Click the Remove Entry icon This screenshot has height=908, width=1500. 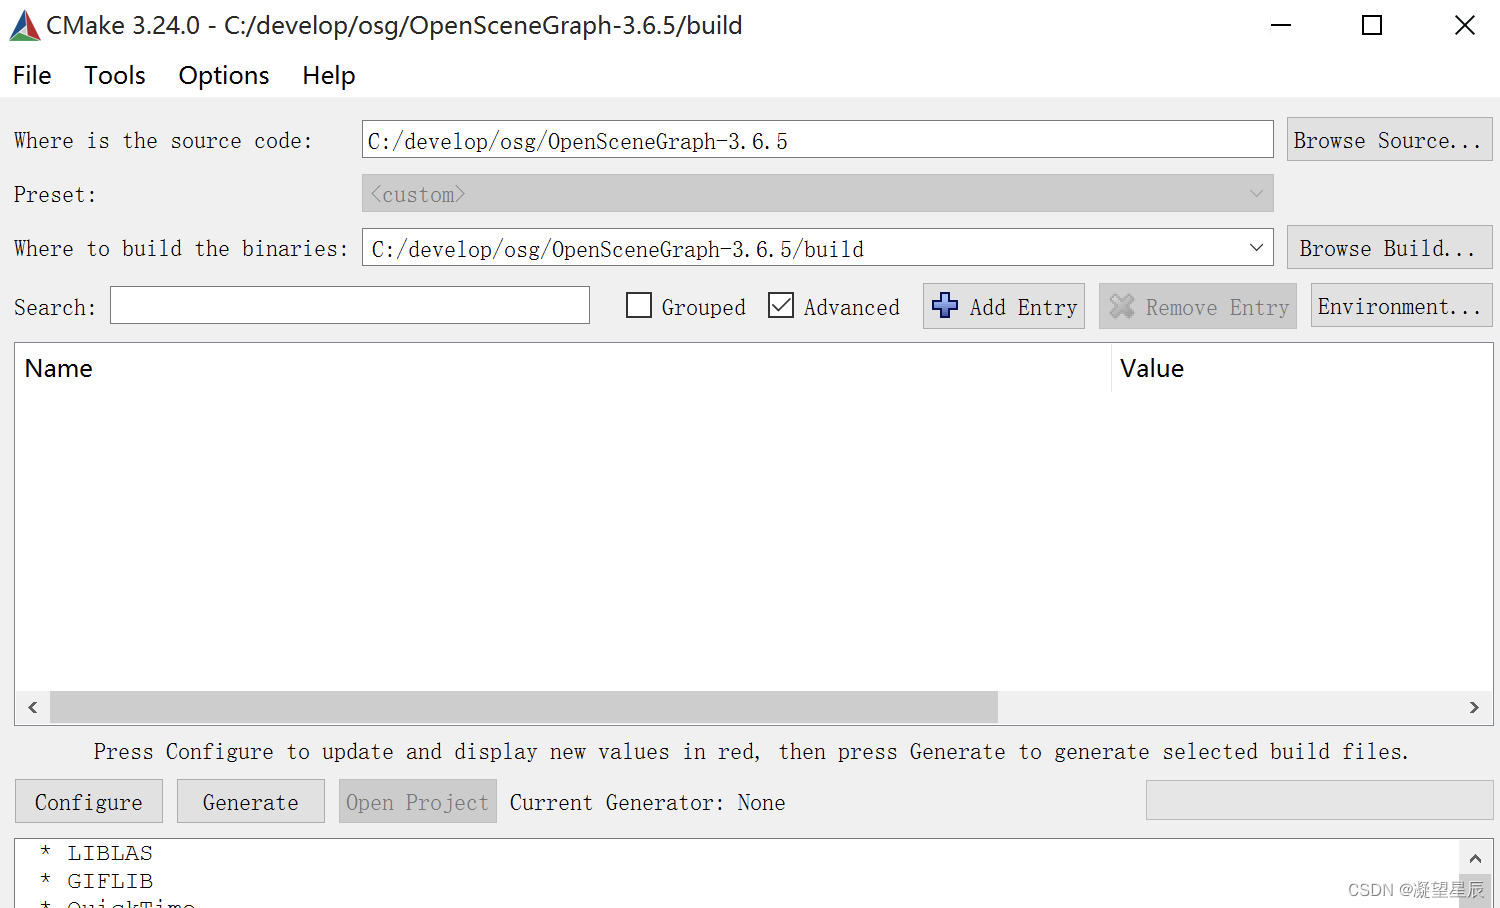point(1122,306)
